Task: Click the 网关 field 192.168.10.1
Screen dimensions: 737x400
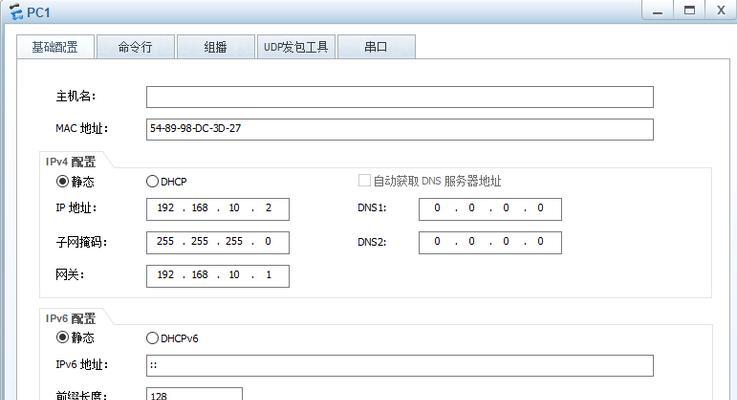Action: pos(218,276)
